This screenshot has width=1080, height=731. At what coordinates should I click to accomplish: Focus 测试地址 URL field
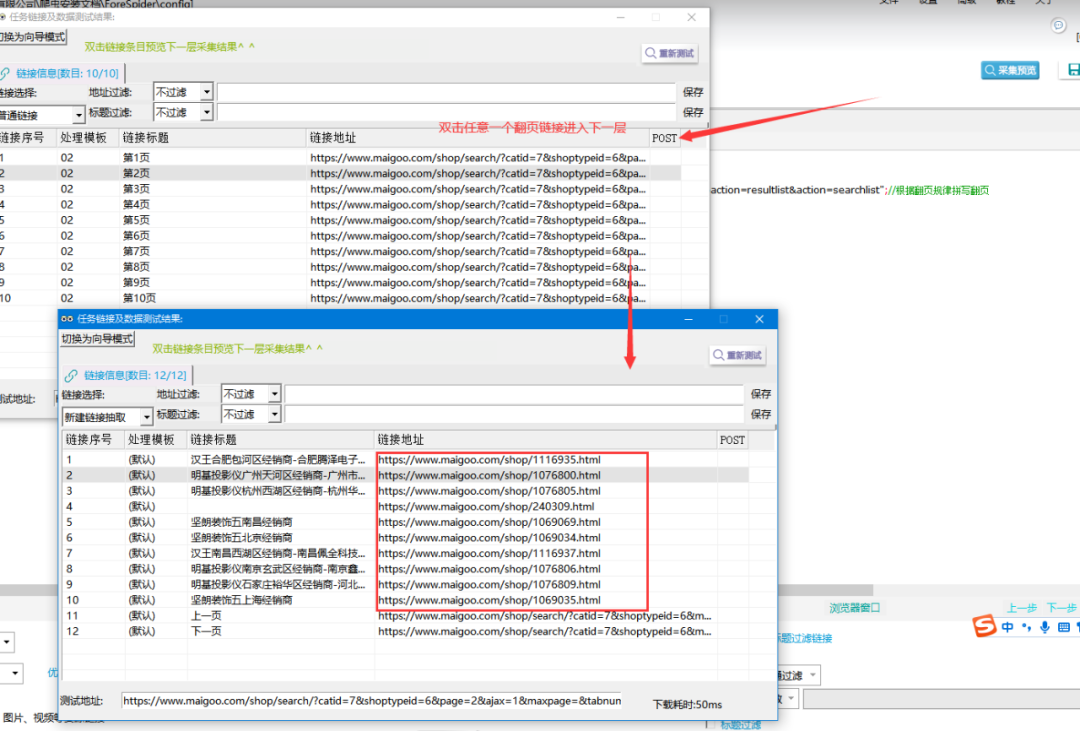pyautogui.click(x=372, y=701)
